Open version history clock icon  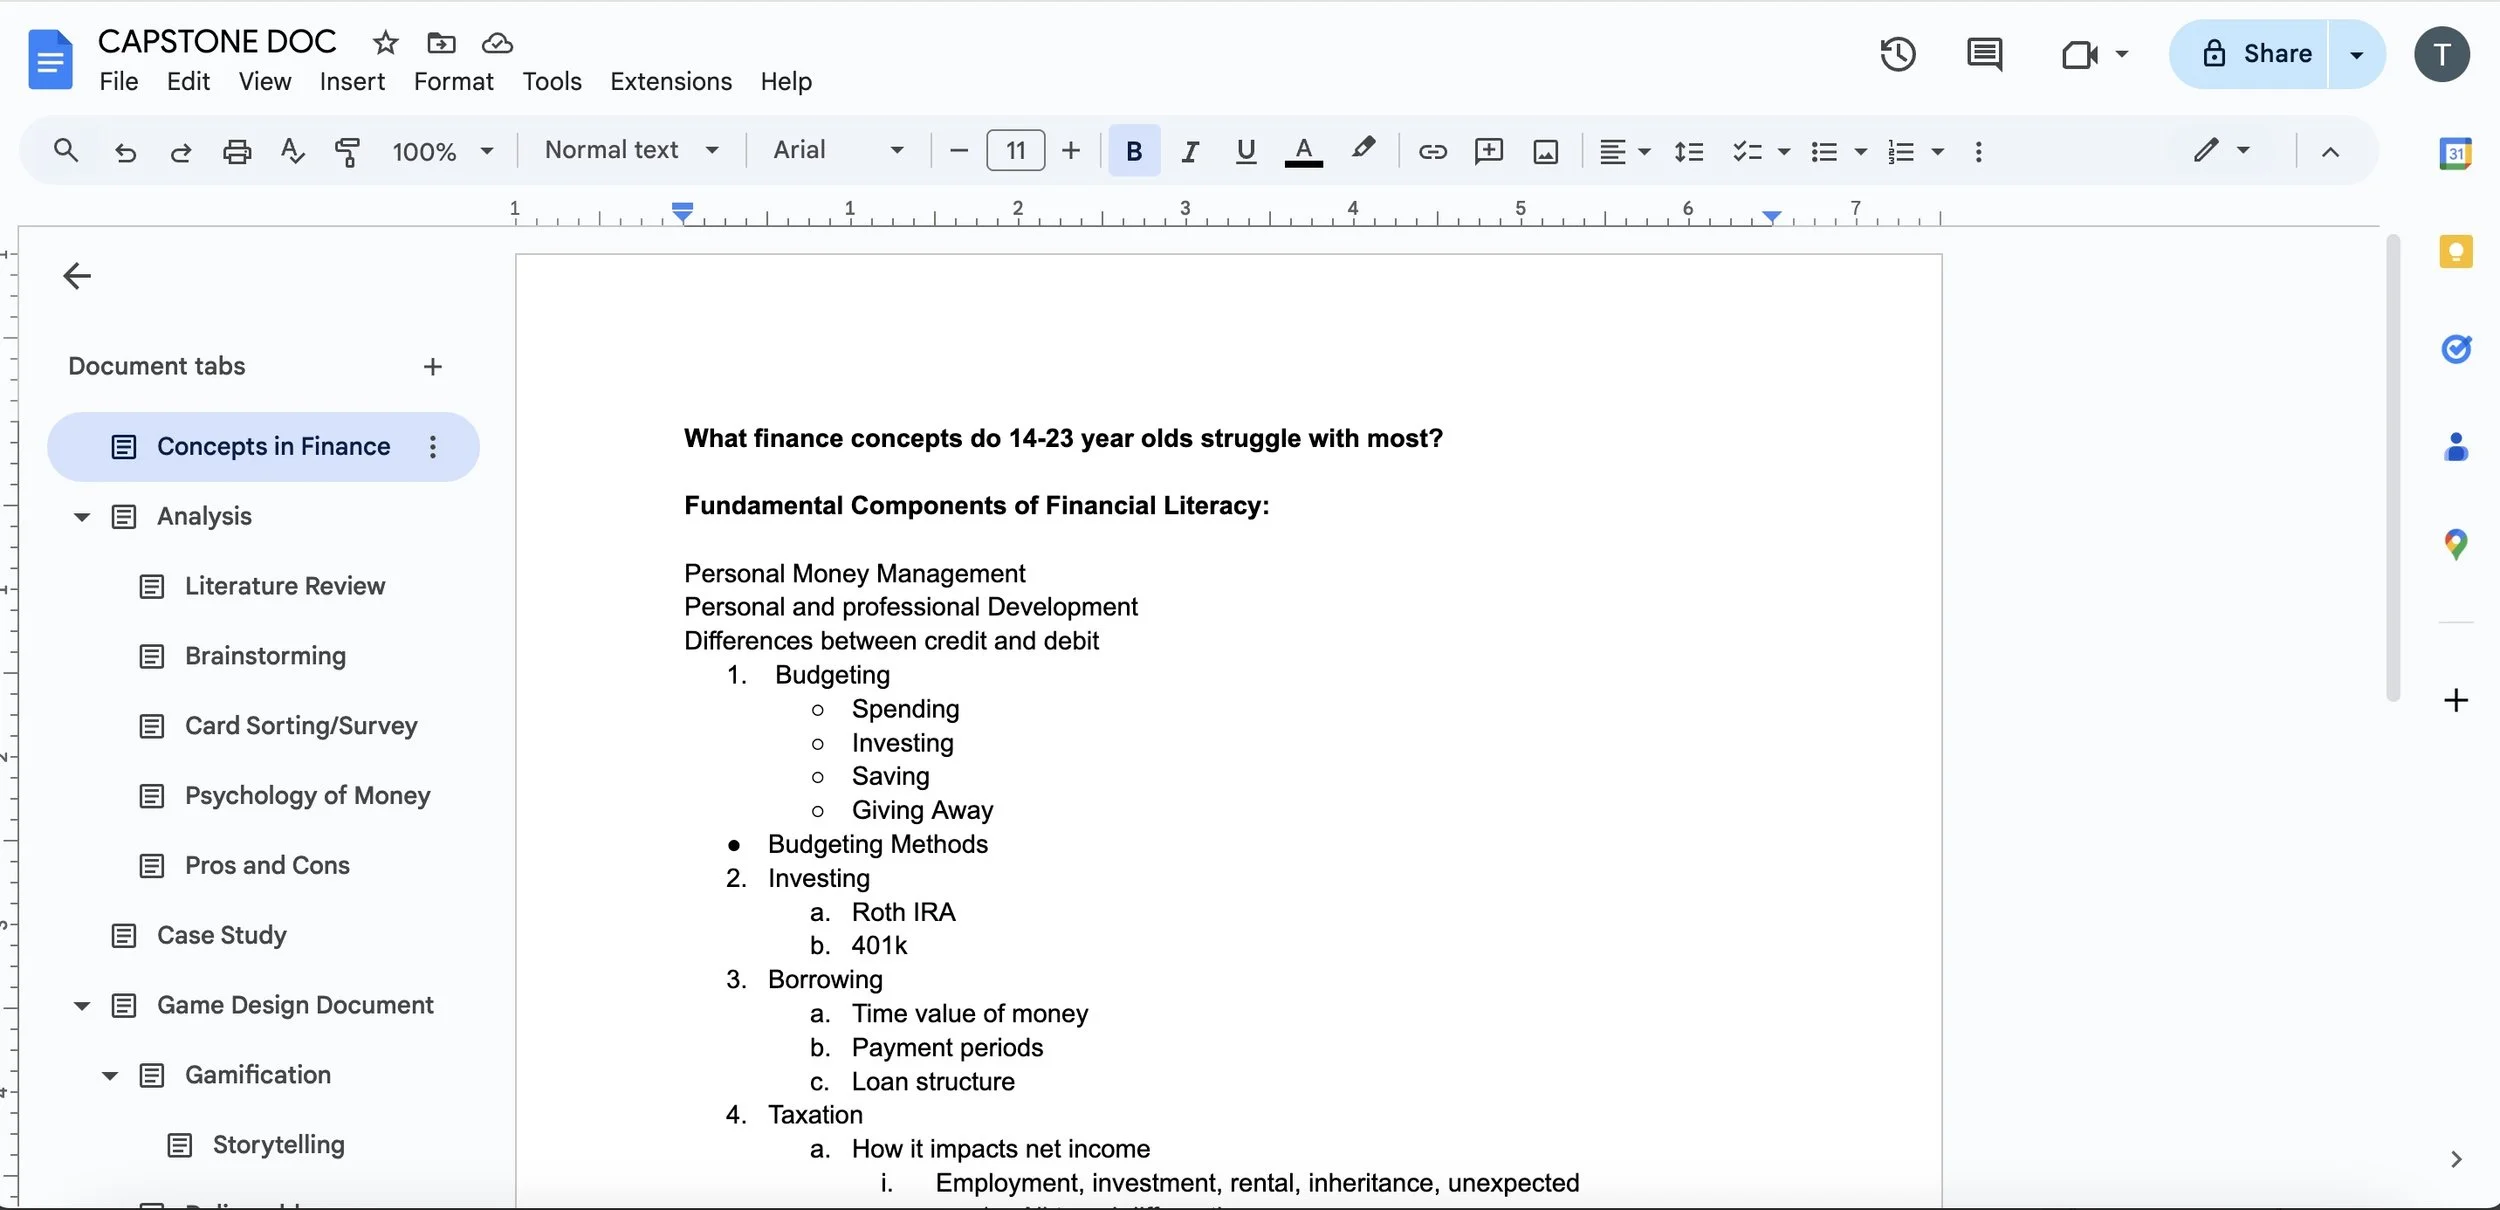1897,54
